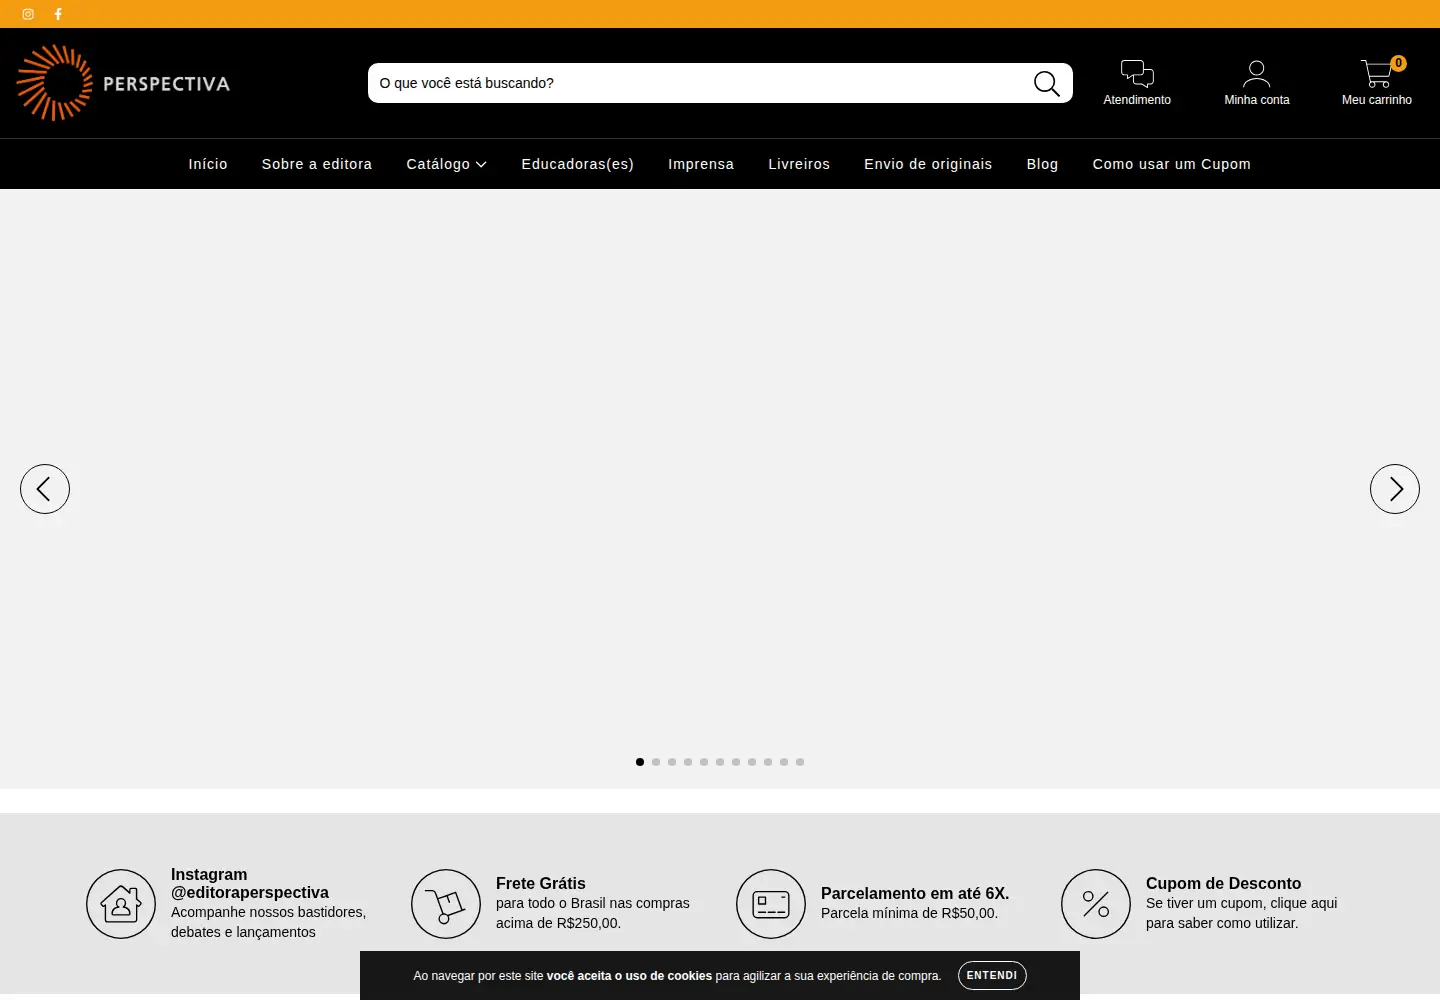Open Meu carrinho shopping cart icon
Image resolution: width=1440 pixels, height=1000 pixels.
[x=1377, y=74]
